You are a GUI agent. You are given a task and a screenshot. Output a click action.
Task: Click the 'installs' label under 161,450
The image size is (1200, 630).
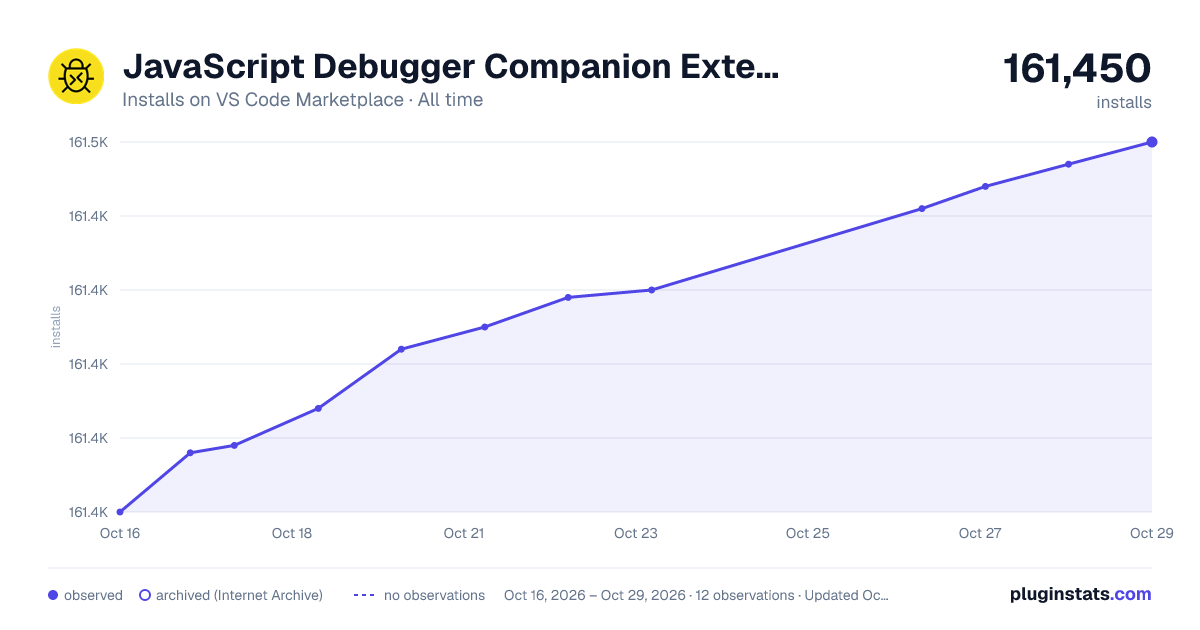click(x=1124, y=102)
